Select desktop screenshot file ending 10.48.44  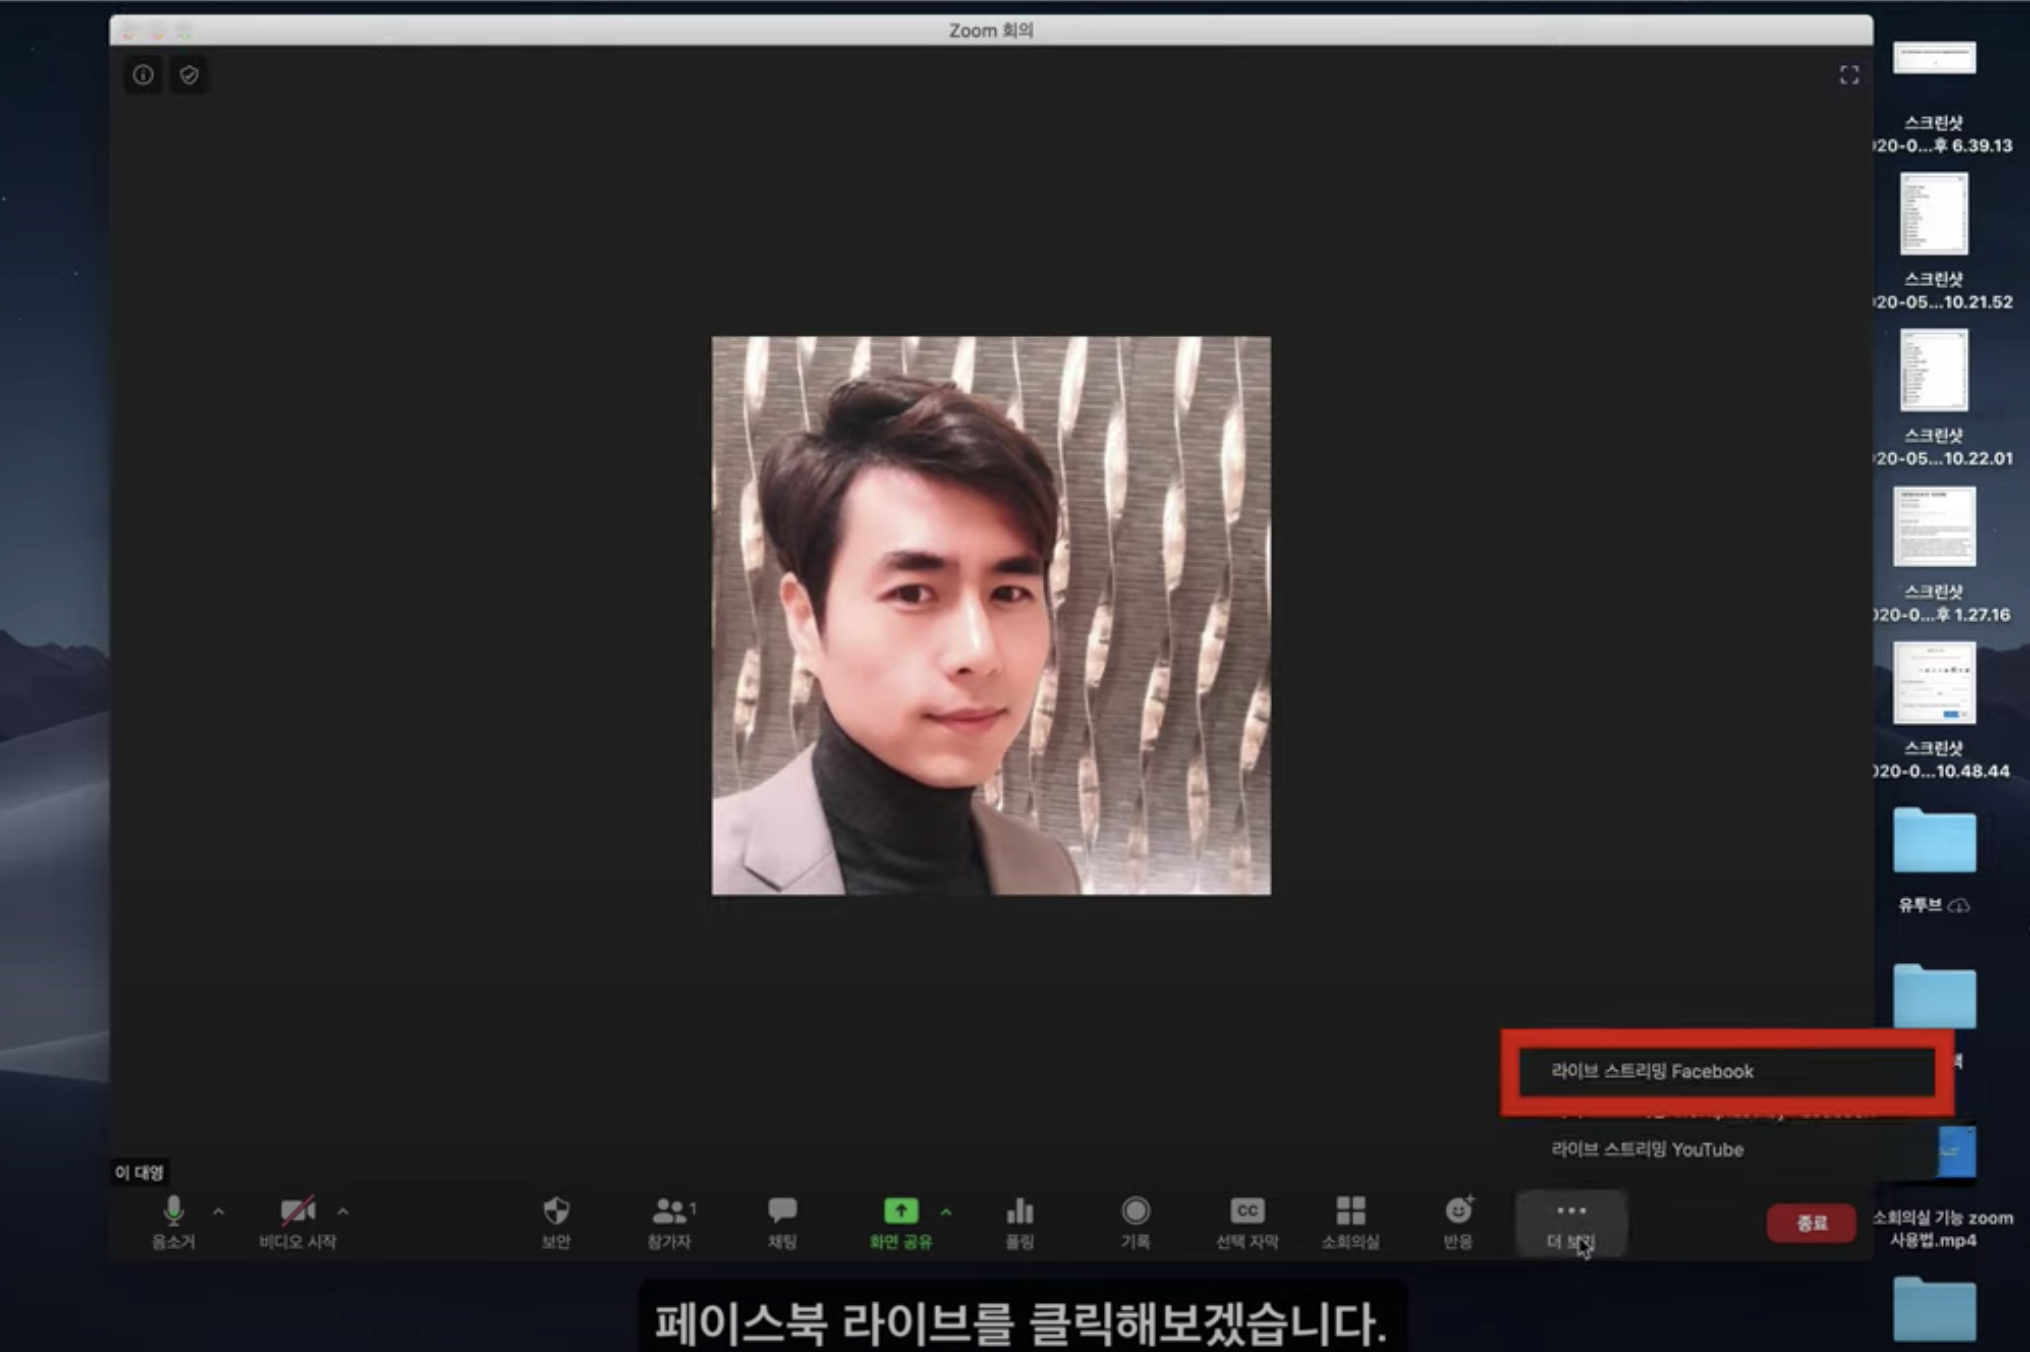pos(1934,711)
